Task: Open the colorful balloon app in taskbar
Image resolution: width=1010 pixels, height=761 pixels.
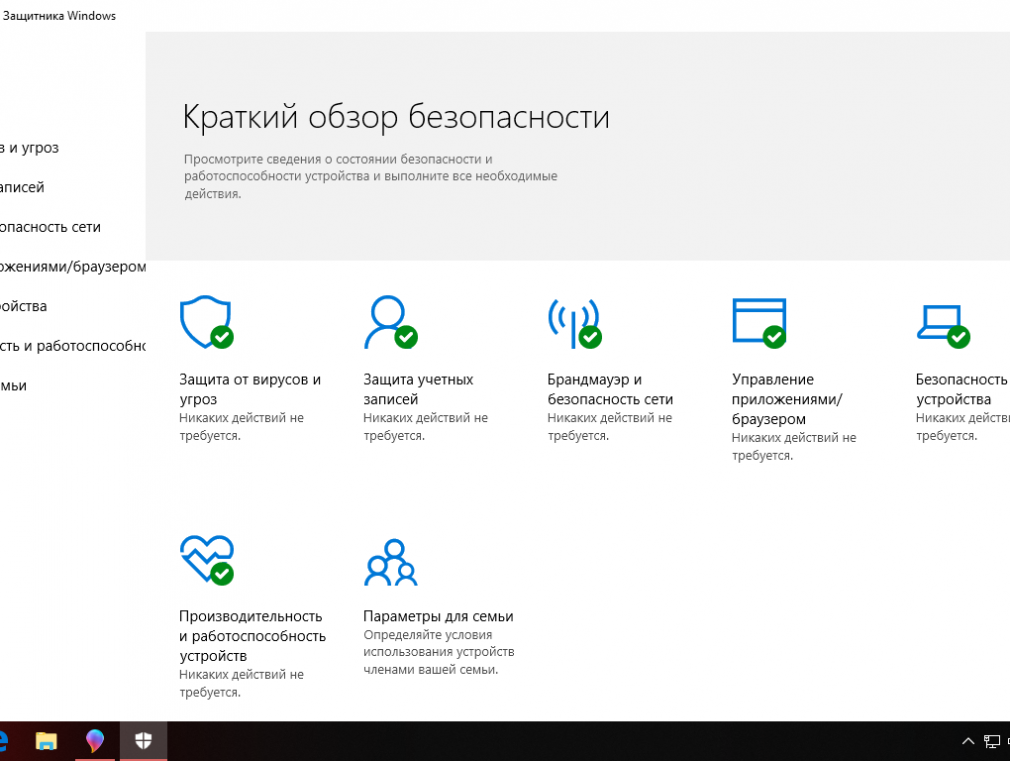Action: click(x=95, y=741)
